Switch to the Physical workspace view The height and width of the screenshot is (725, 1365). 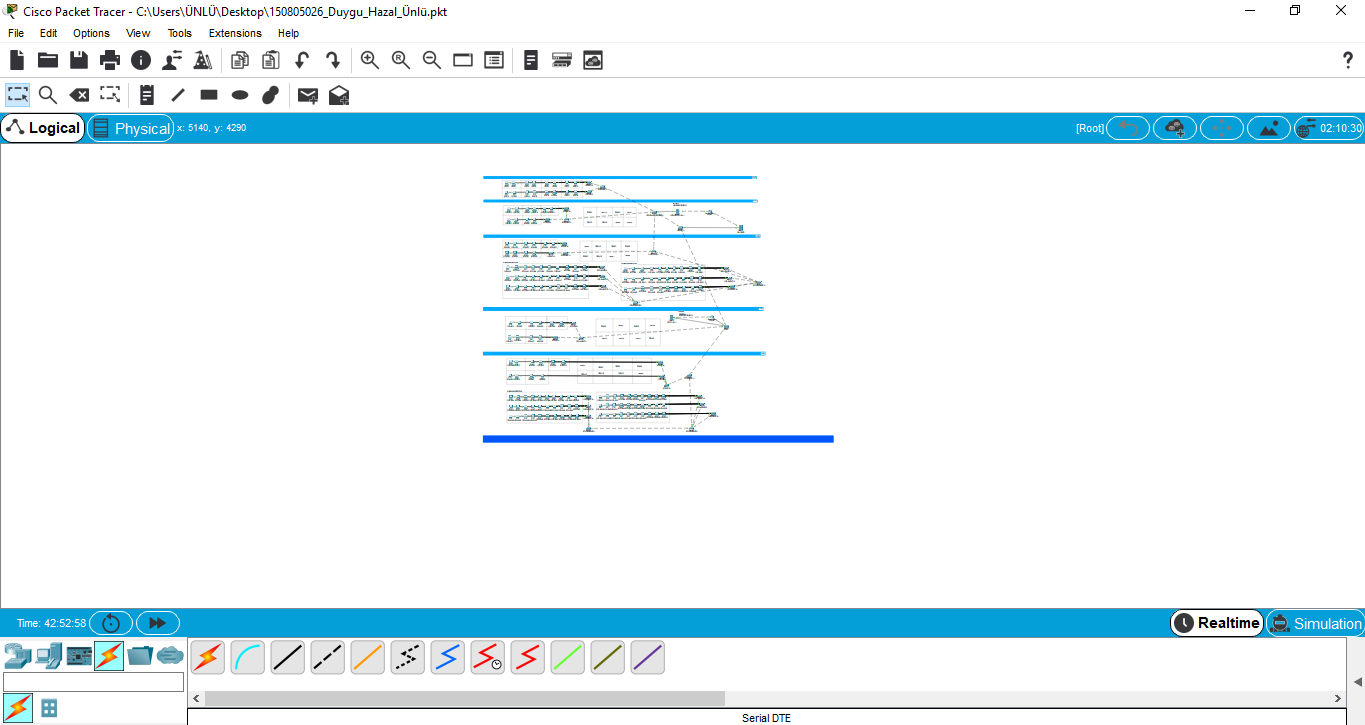[x=131, y=128]
